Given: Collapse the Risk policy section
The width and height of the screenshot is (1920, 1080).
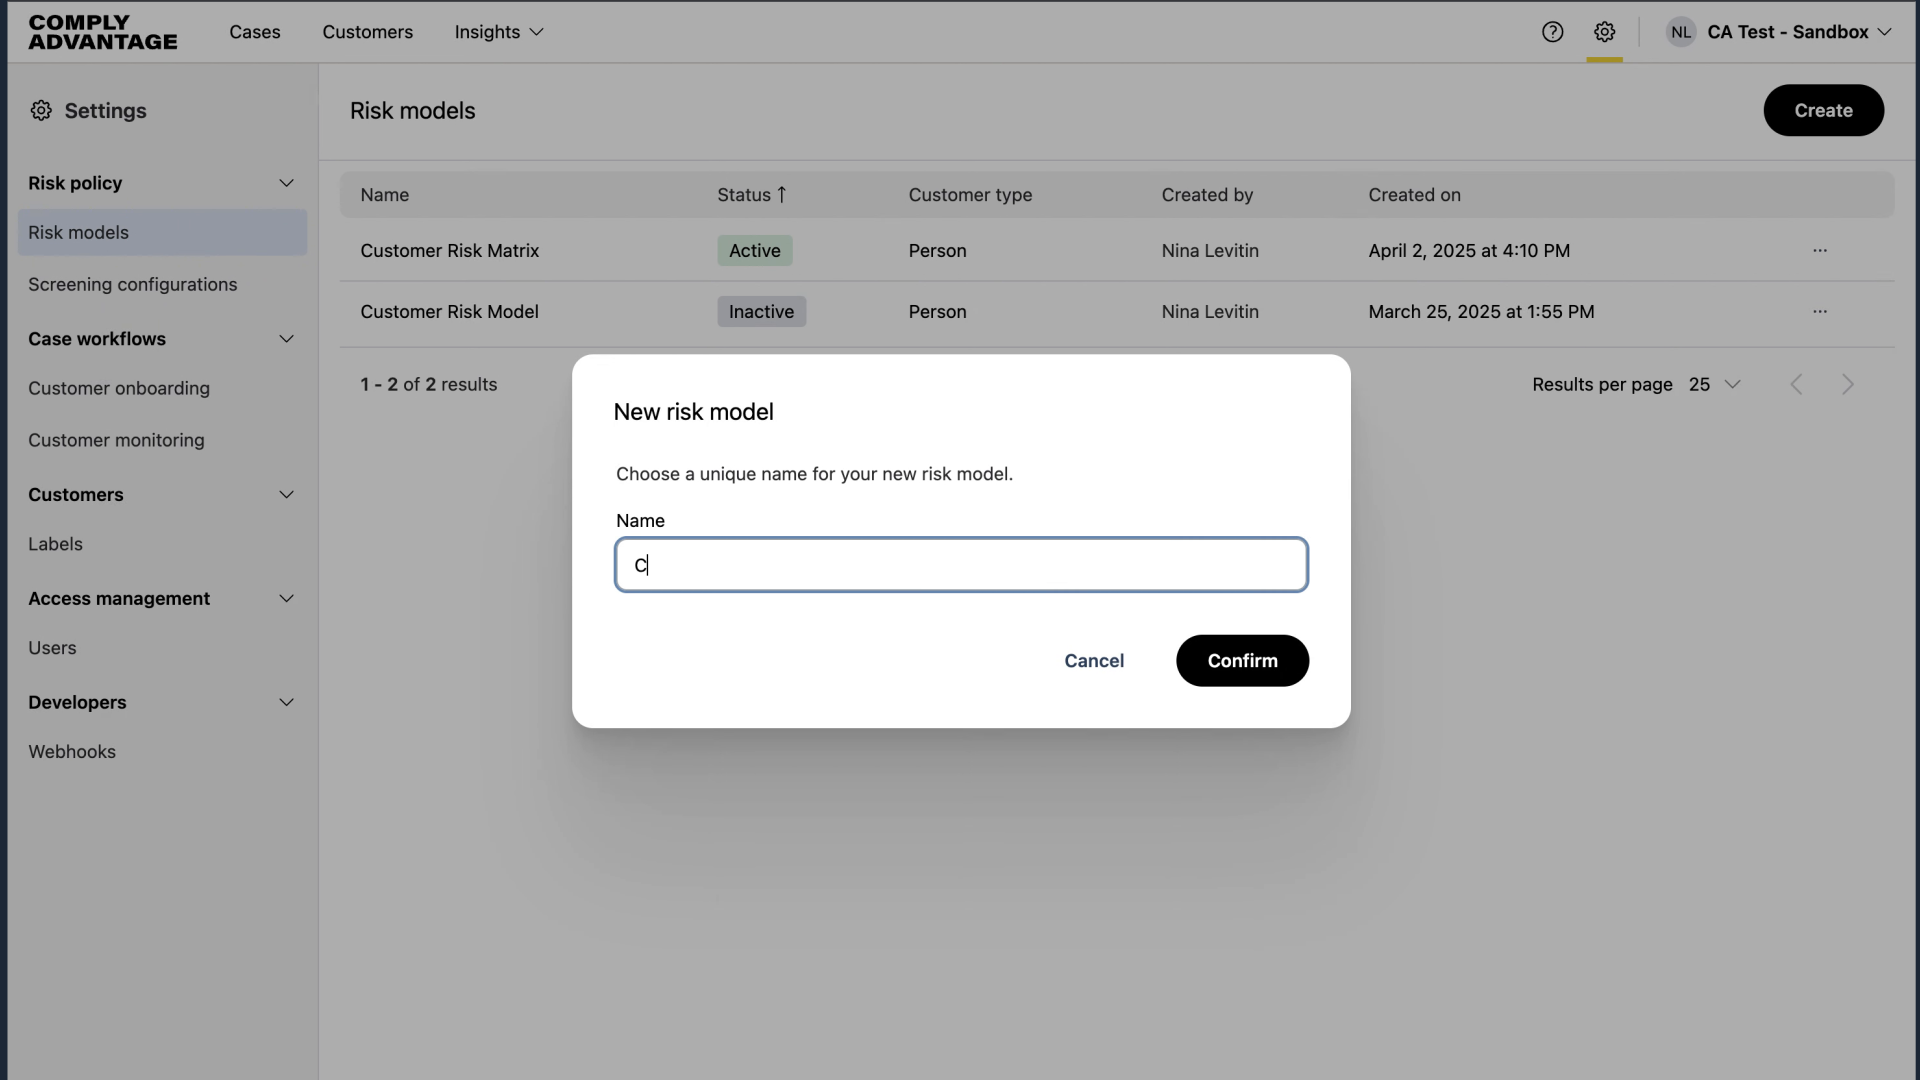Looking at the screenshot, I should 286,183.
